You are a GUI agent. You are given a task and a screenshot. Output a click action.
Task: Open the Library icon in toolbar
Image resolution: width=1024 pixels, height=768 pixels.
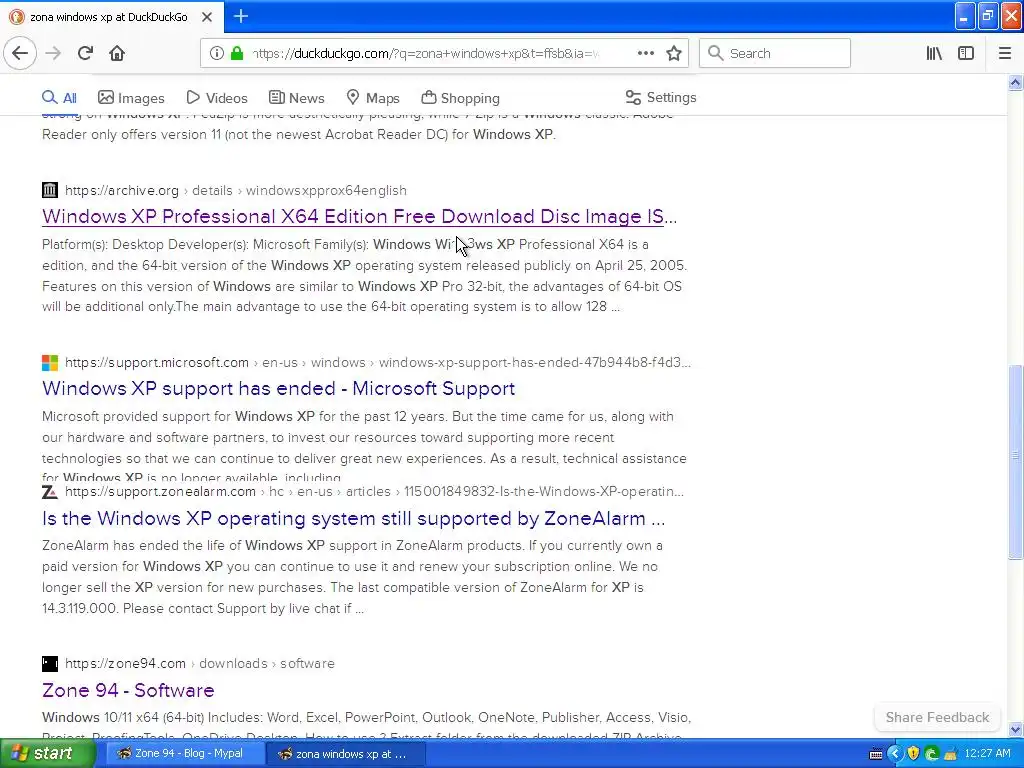(934, 53)
